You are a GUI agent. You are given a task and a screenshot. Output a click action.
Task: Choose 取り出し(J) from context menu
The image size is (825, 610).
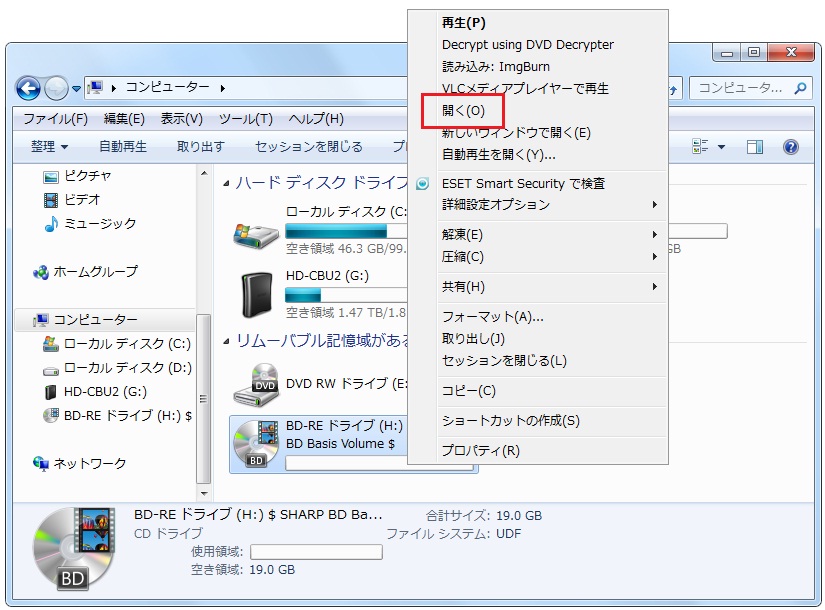473,338
